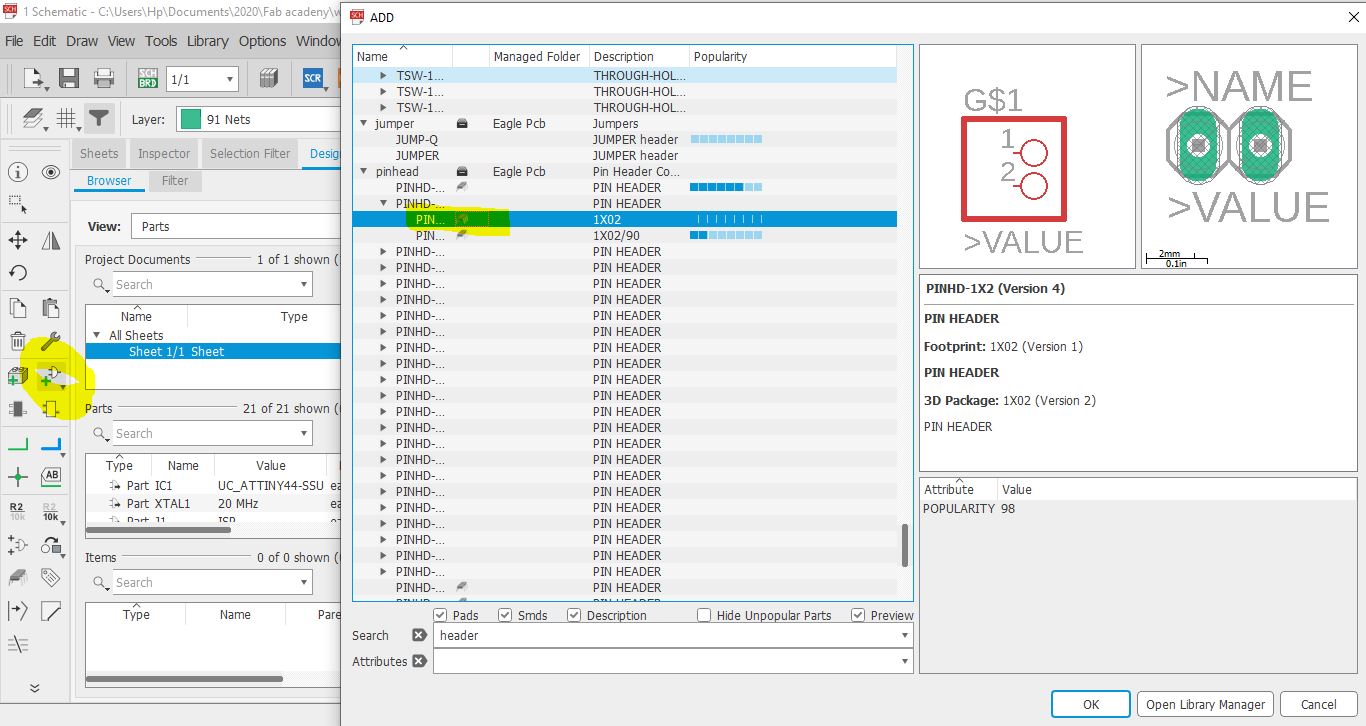
Task: Switch to the Inspector tab
Action: (x=164, y=153)
